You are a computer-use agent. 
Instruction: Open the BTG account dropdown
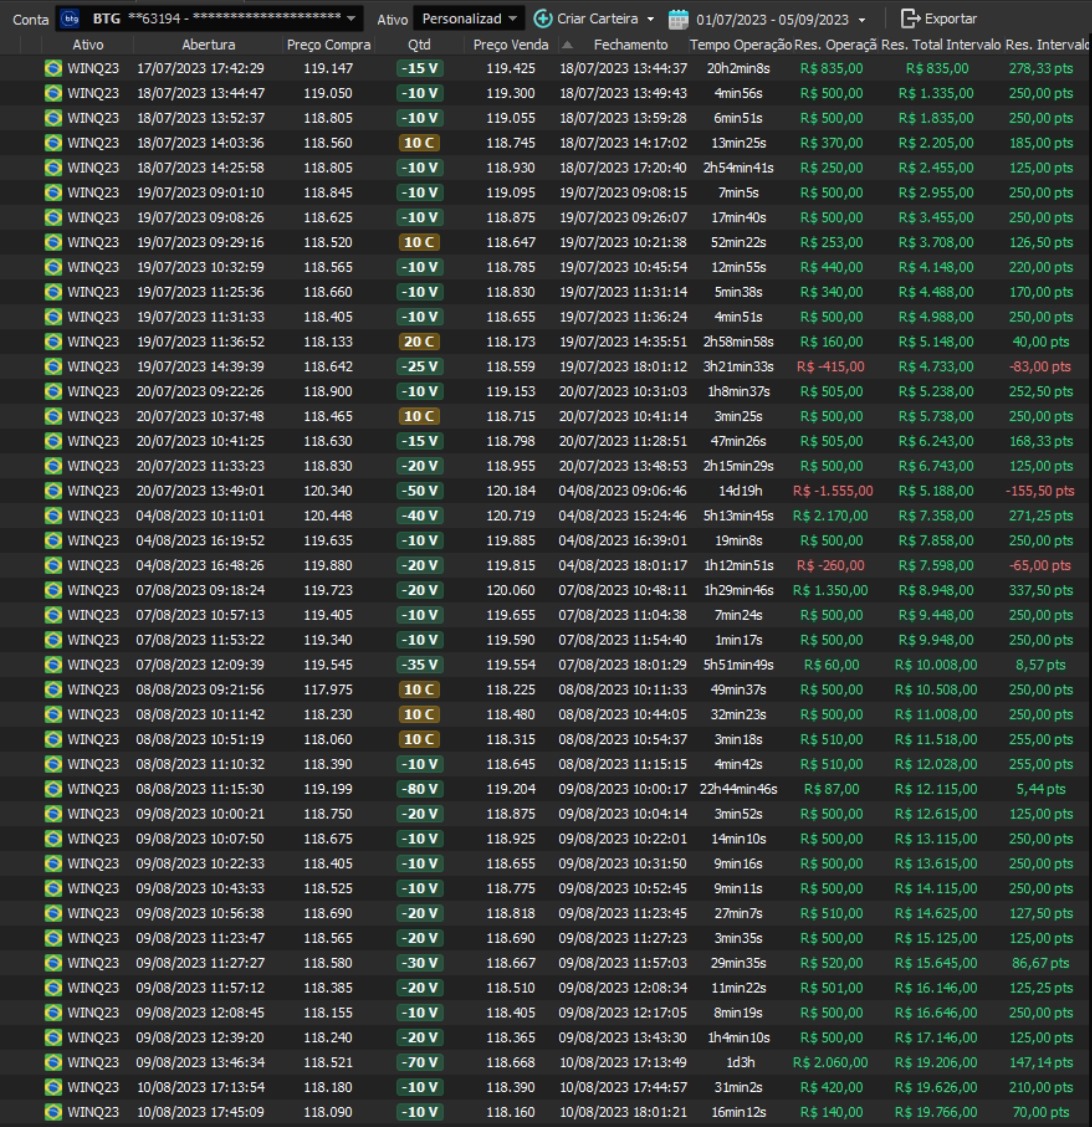click(350, 18)
